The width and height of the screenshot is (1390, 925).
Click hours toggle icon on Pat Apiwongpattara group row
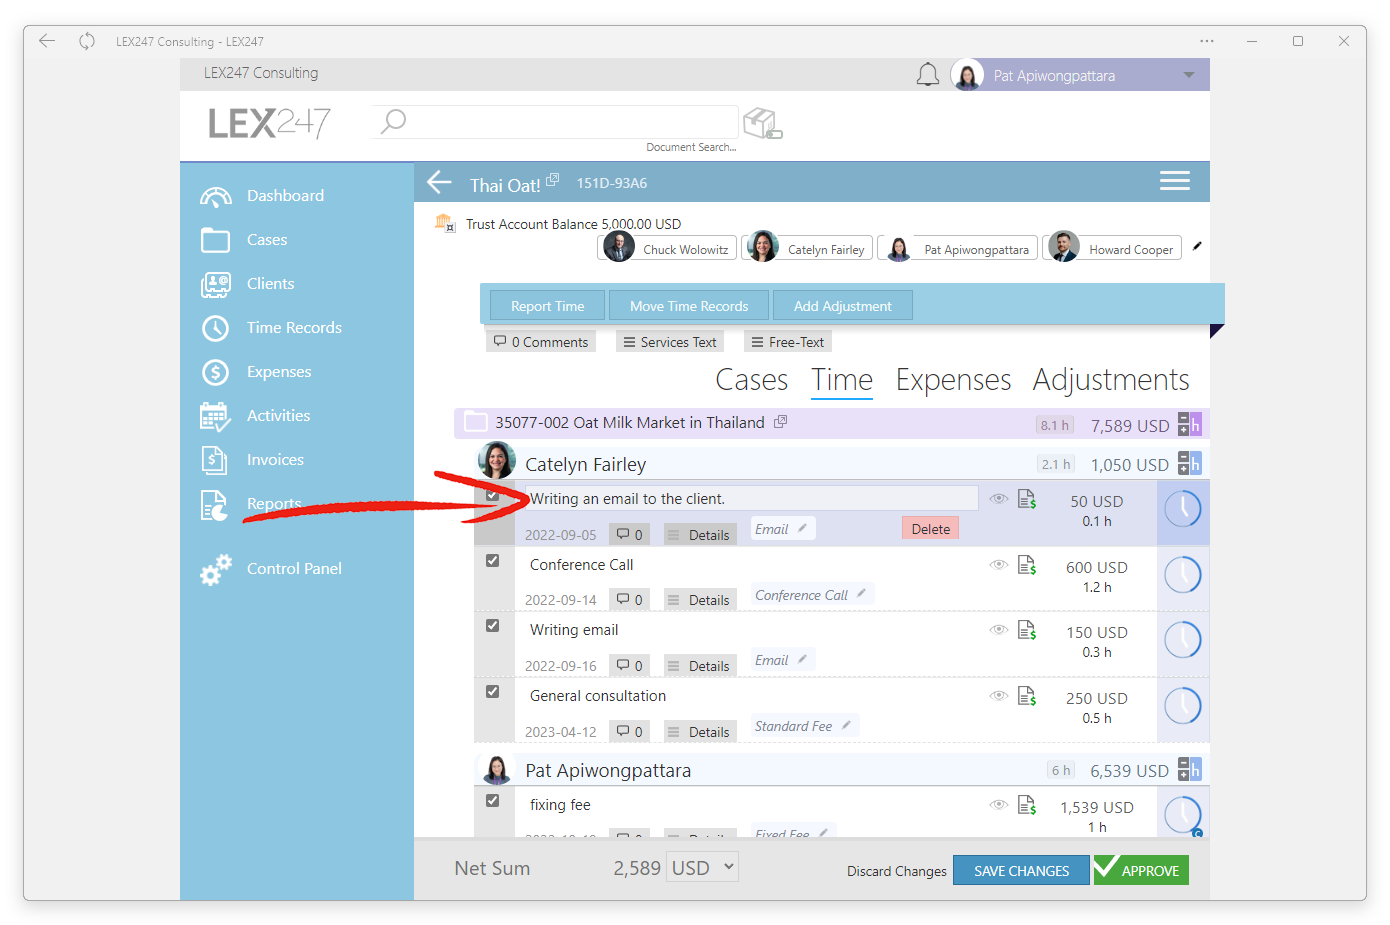(x=1189, y=769)
